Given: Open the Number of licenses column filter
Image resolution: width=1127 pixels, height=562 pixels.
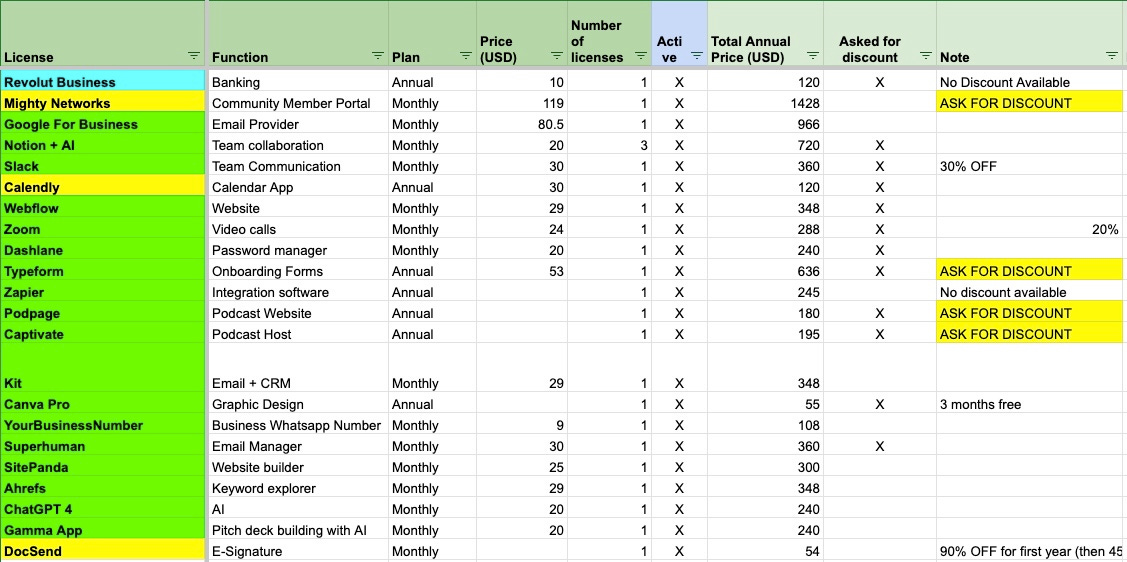Looking at the screenshot, I should pyautogui.click(x=641, y=56).
